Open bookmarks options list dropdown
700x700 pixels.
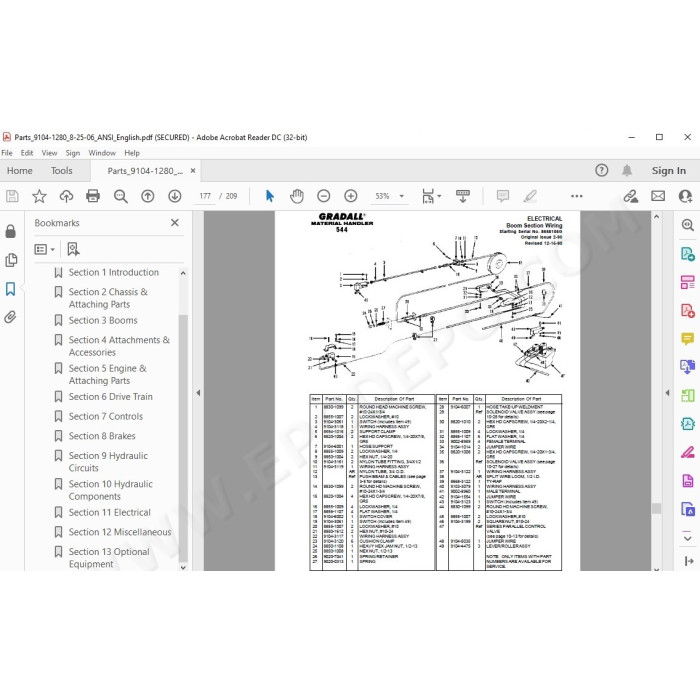coord(45,249)
